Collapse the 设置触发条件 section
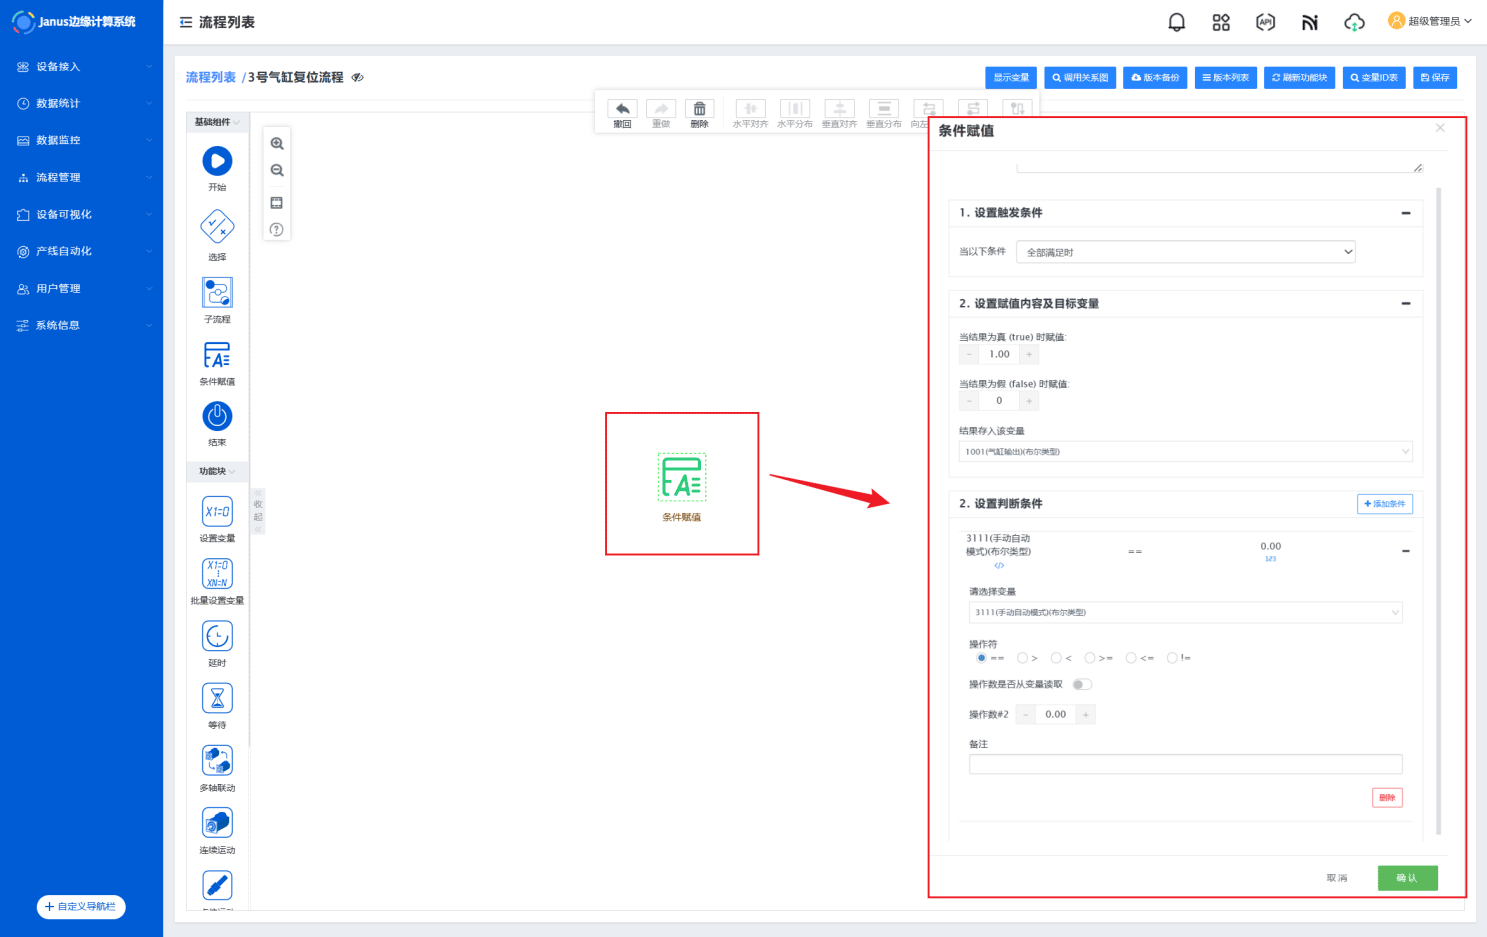The height and width of the screenshot is (937, 1487). click(1405, 213)
